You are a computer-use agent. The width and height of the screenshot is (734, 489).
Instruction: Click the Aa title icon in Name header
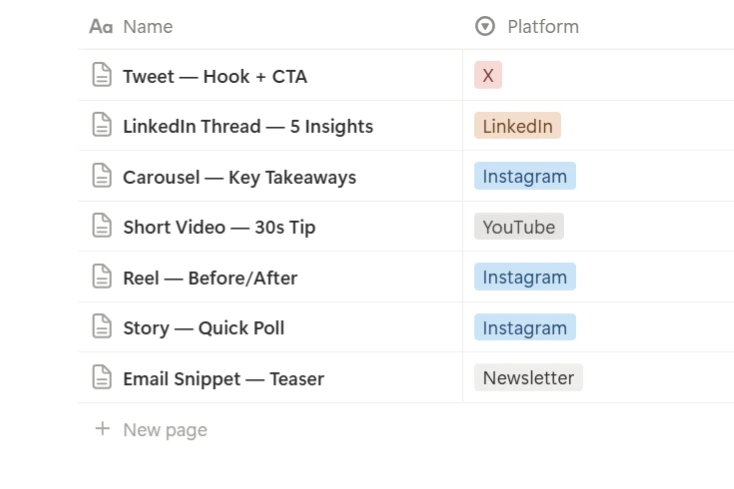tap(101, 26)
